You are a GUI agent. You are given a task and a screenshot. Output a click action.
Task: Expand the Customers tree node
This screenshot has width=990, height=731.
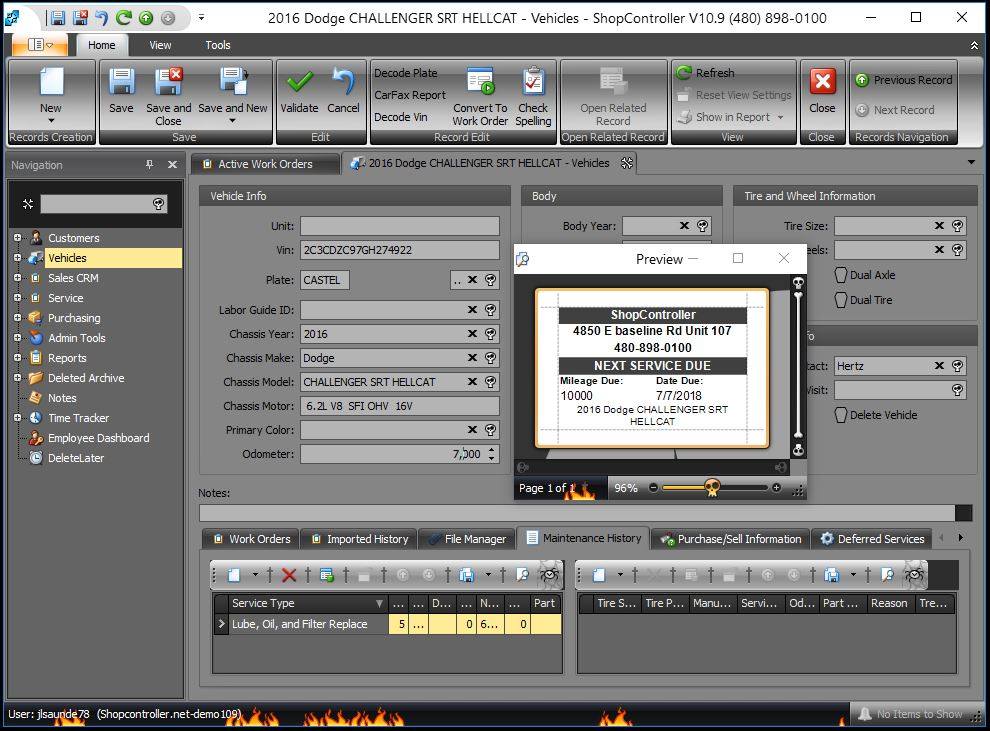(17, 238)
